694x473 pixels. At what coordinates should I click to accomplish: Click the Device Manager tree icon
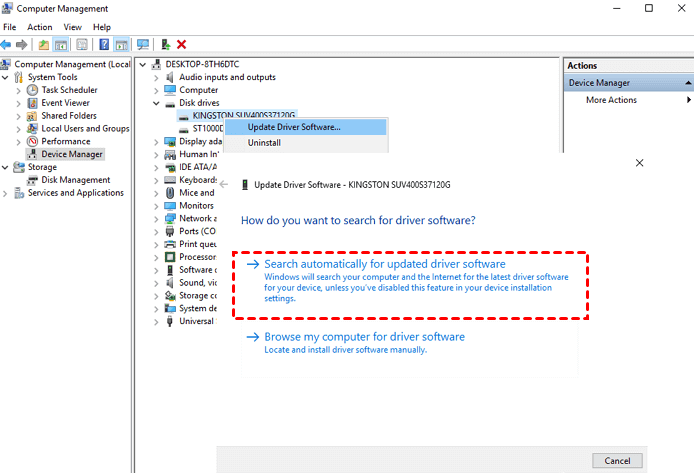(32, 154)
